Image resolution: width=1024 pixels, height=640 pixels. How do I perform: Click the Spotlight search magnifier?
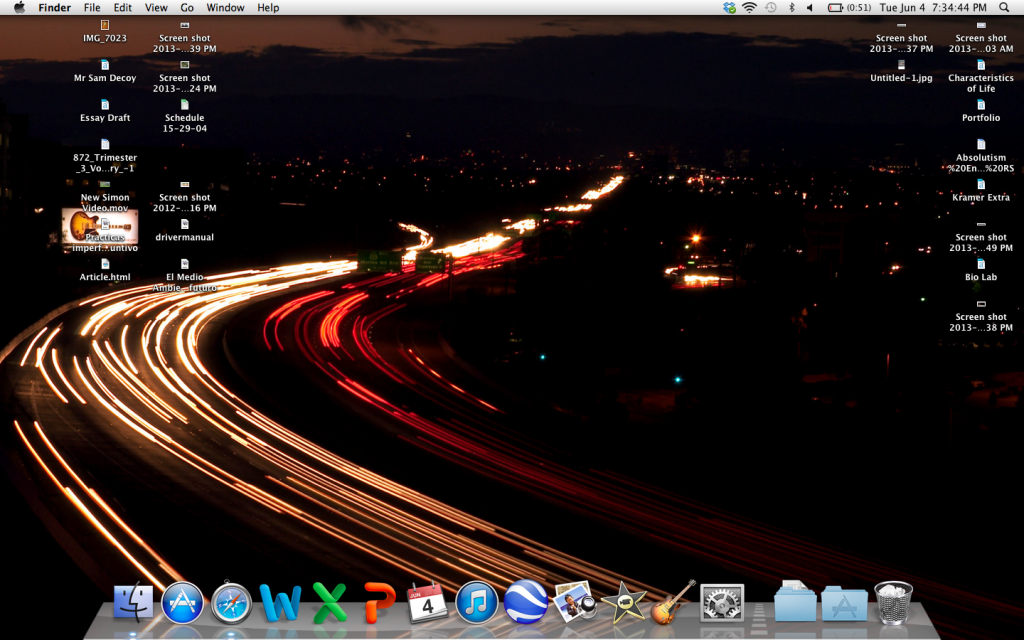(1004, 7)
